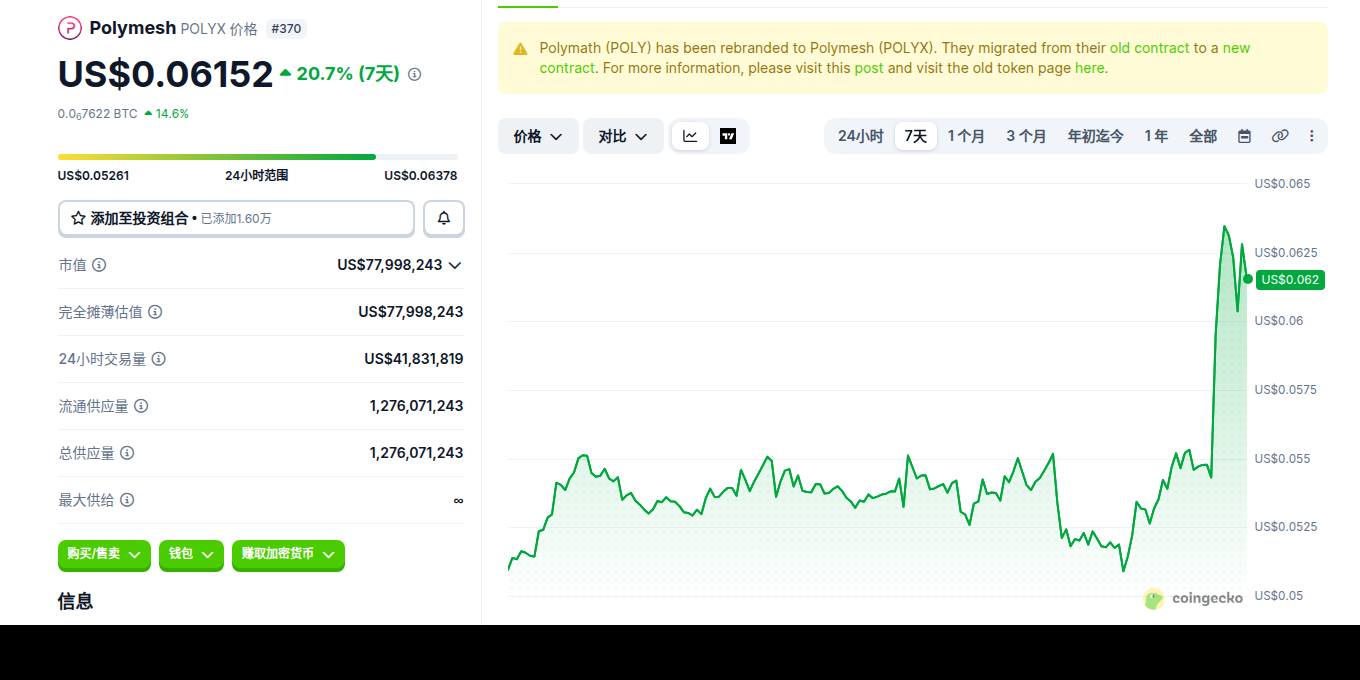Screen dimensions: 1360x680
Task: Open the calendar date range picker
Action: pyautogui.click(x=1244, y=136)
